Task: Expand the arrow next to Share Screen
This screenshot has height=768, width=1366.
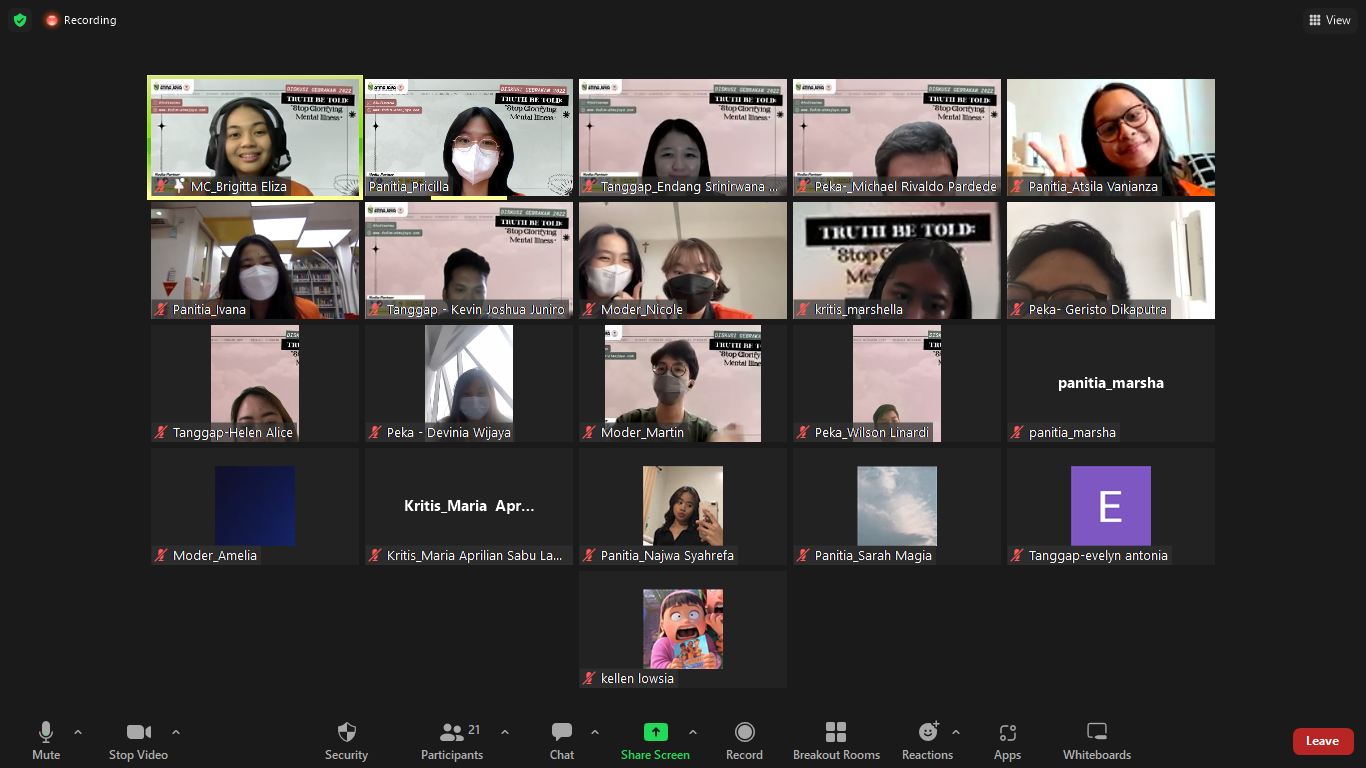Action: [x=693, y=732]
